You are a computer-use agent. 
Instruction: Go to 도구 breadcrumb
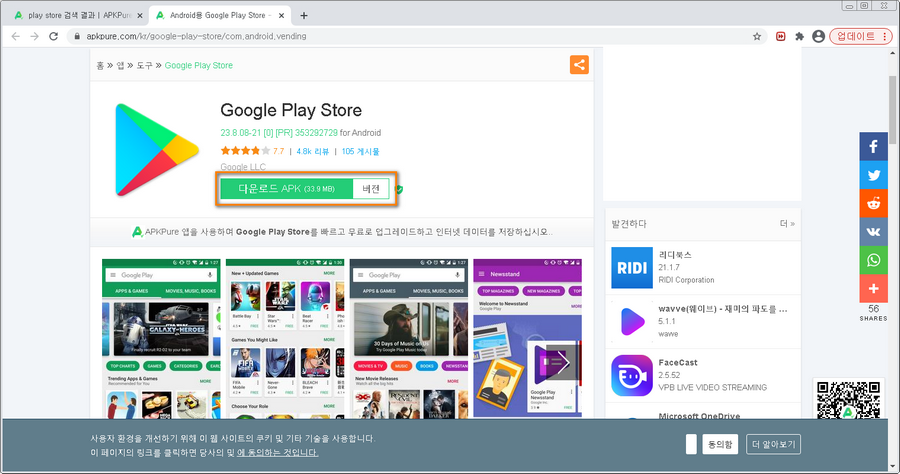coord(144,65)
